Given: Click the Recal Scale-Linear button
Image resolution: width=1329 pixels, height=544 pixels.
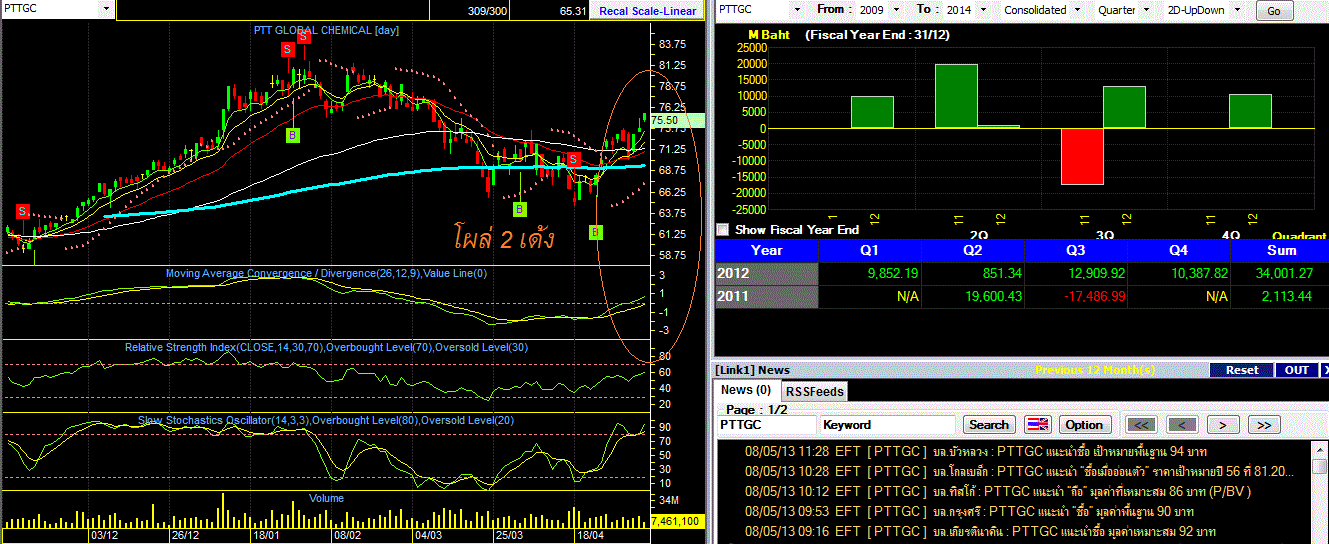Looking at the screenshot, I should [647, 11].
